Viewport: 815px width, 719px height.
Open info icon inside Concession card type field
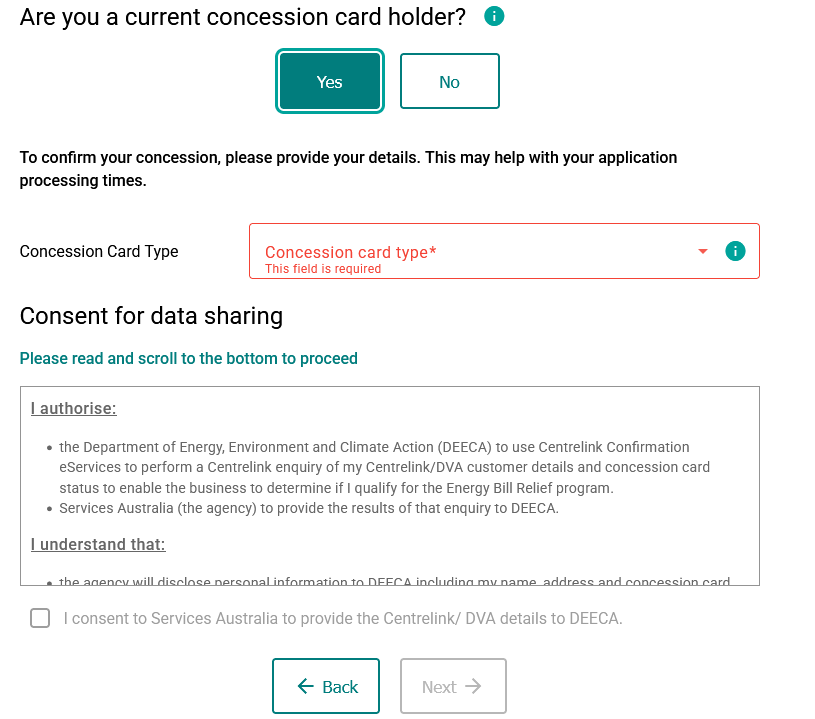coord(735,251)
